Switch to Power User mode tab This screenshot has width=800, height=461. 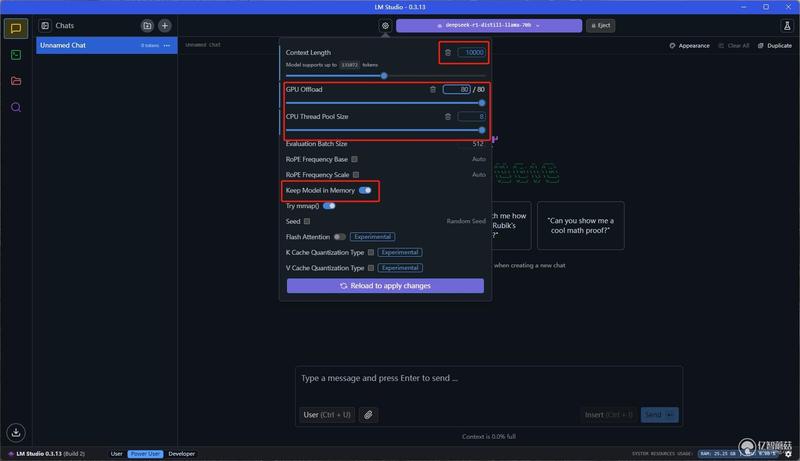click(145, 454)
